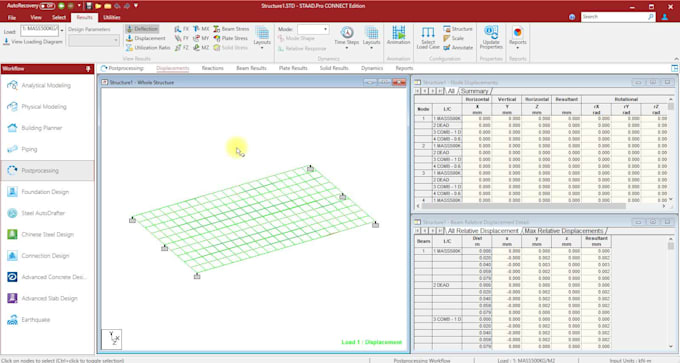This screenshot has height=363, width=680.
Task: Go to the Beam Results page tab
Action: 251,68
